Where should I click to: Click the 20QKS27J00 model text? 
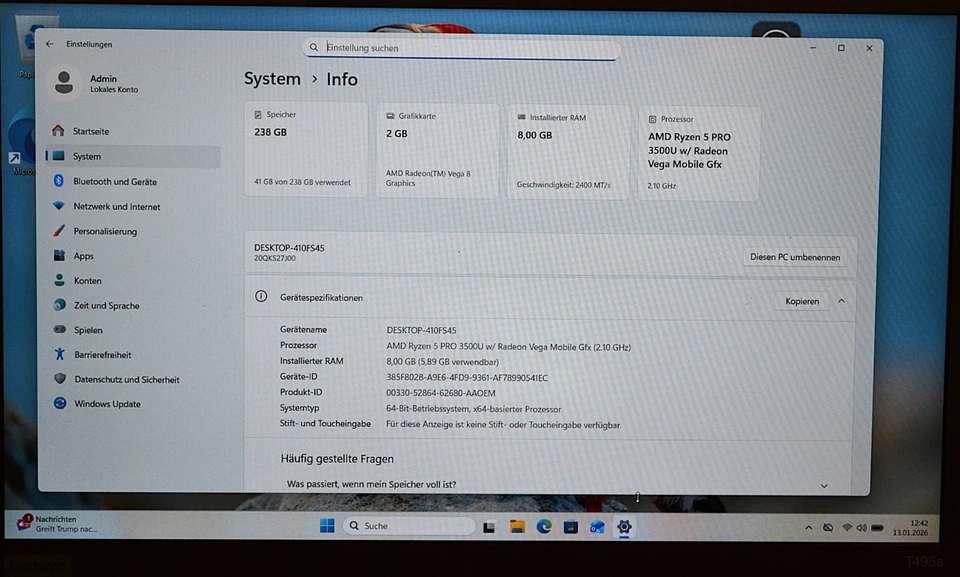274,258
